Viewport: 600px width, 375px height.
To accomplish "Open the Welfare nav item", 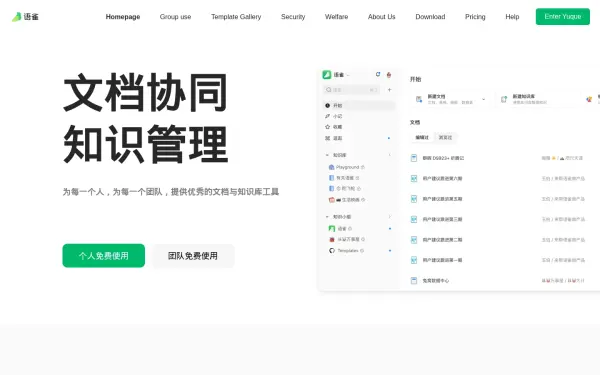I will click(x=336, y=17).
